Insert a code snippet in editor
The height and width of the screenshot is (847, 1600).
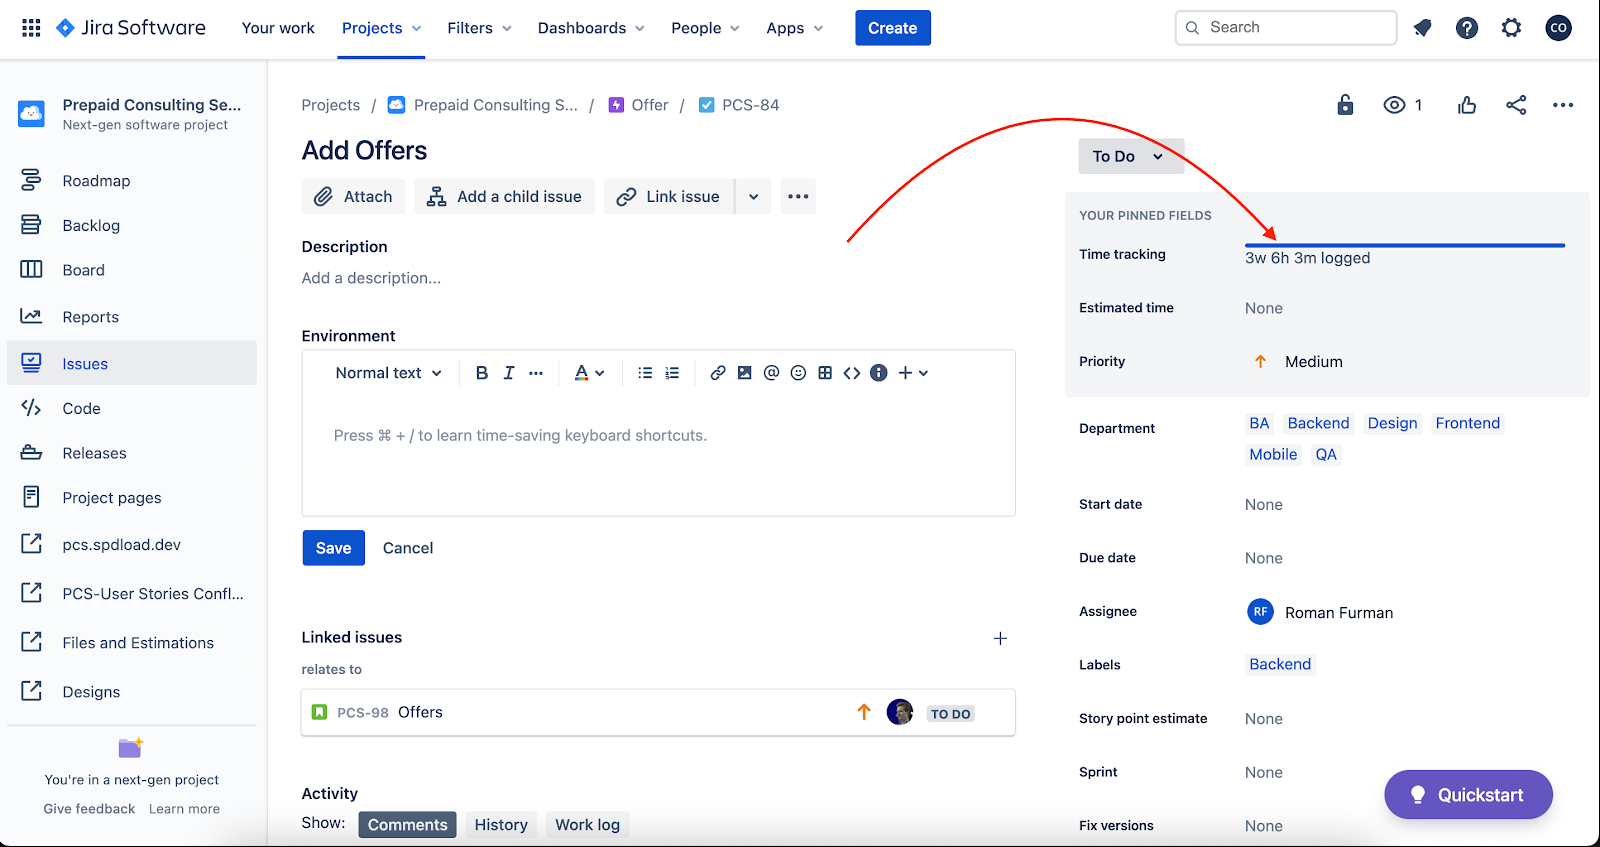click(x=852, y=373)
